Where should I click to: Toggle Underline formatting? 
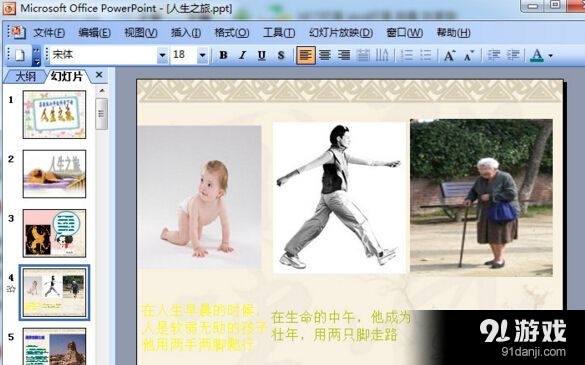pyautogui.click(x=262, y=55)
